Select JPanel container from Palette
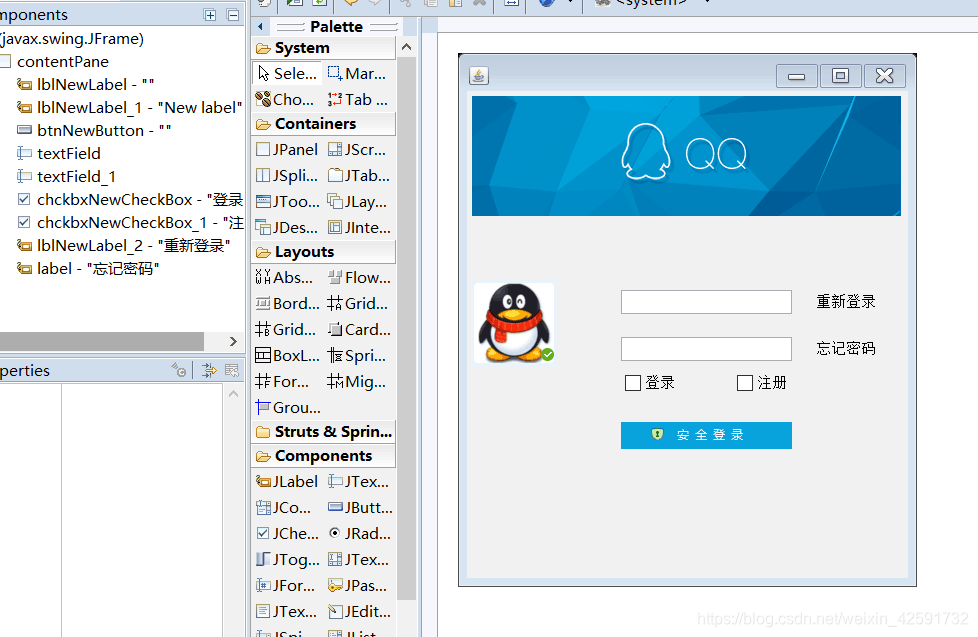 pyautogui.click(x=287, y=150)
